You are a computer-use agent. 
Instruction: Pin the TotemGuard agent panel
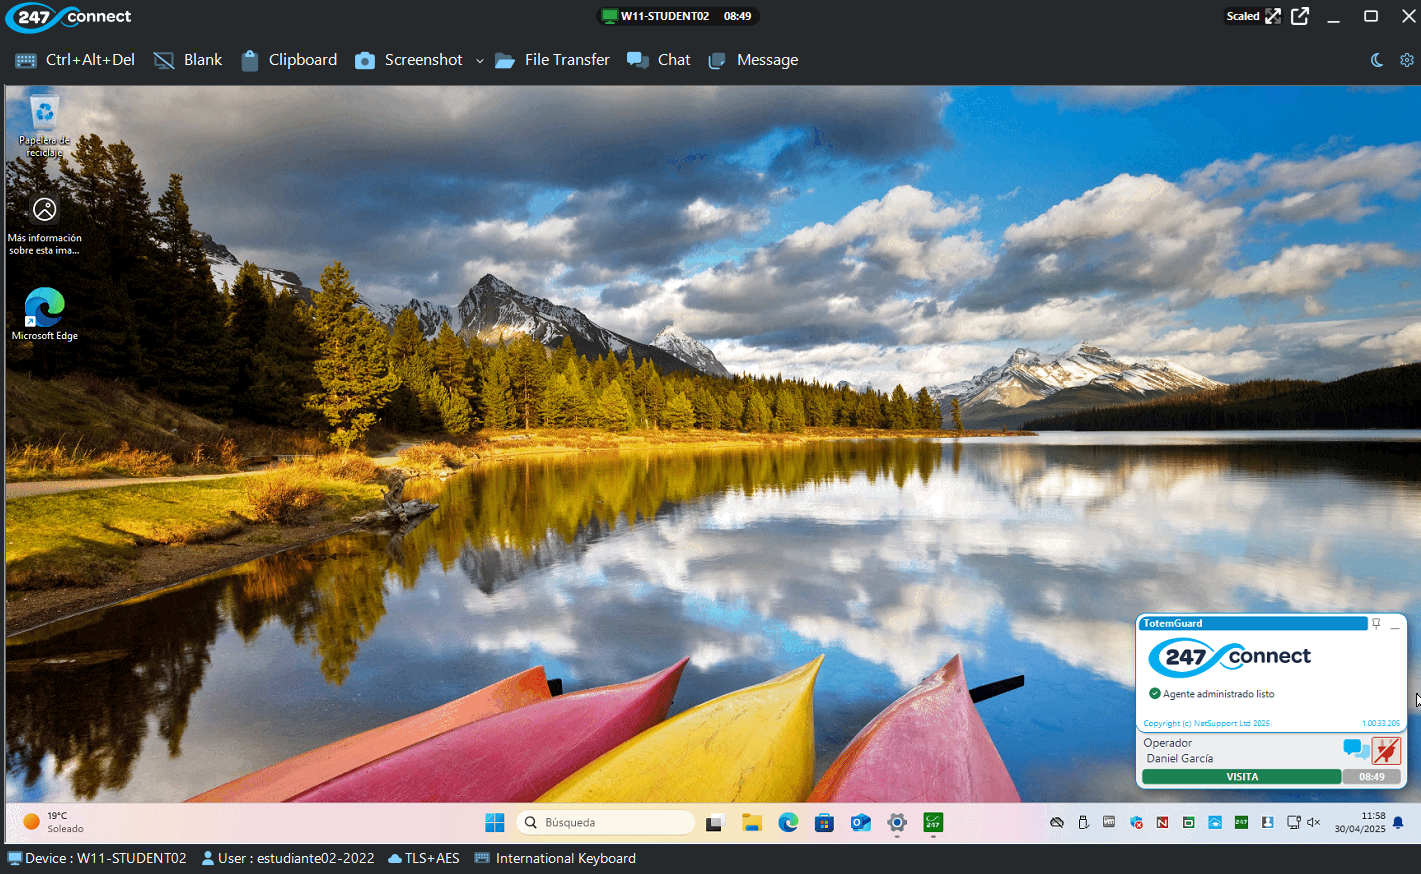(1376, 624)
